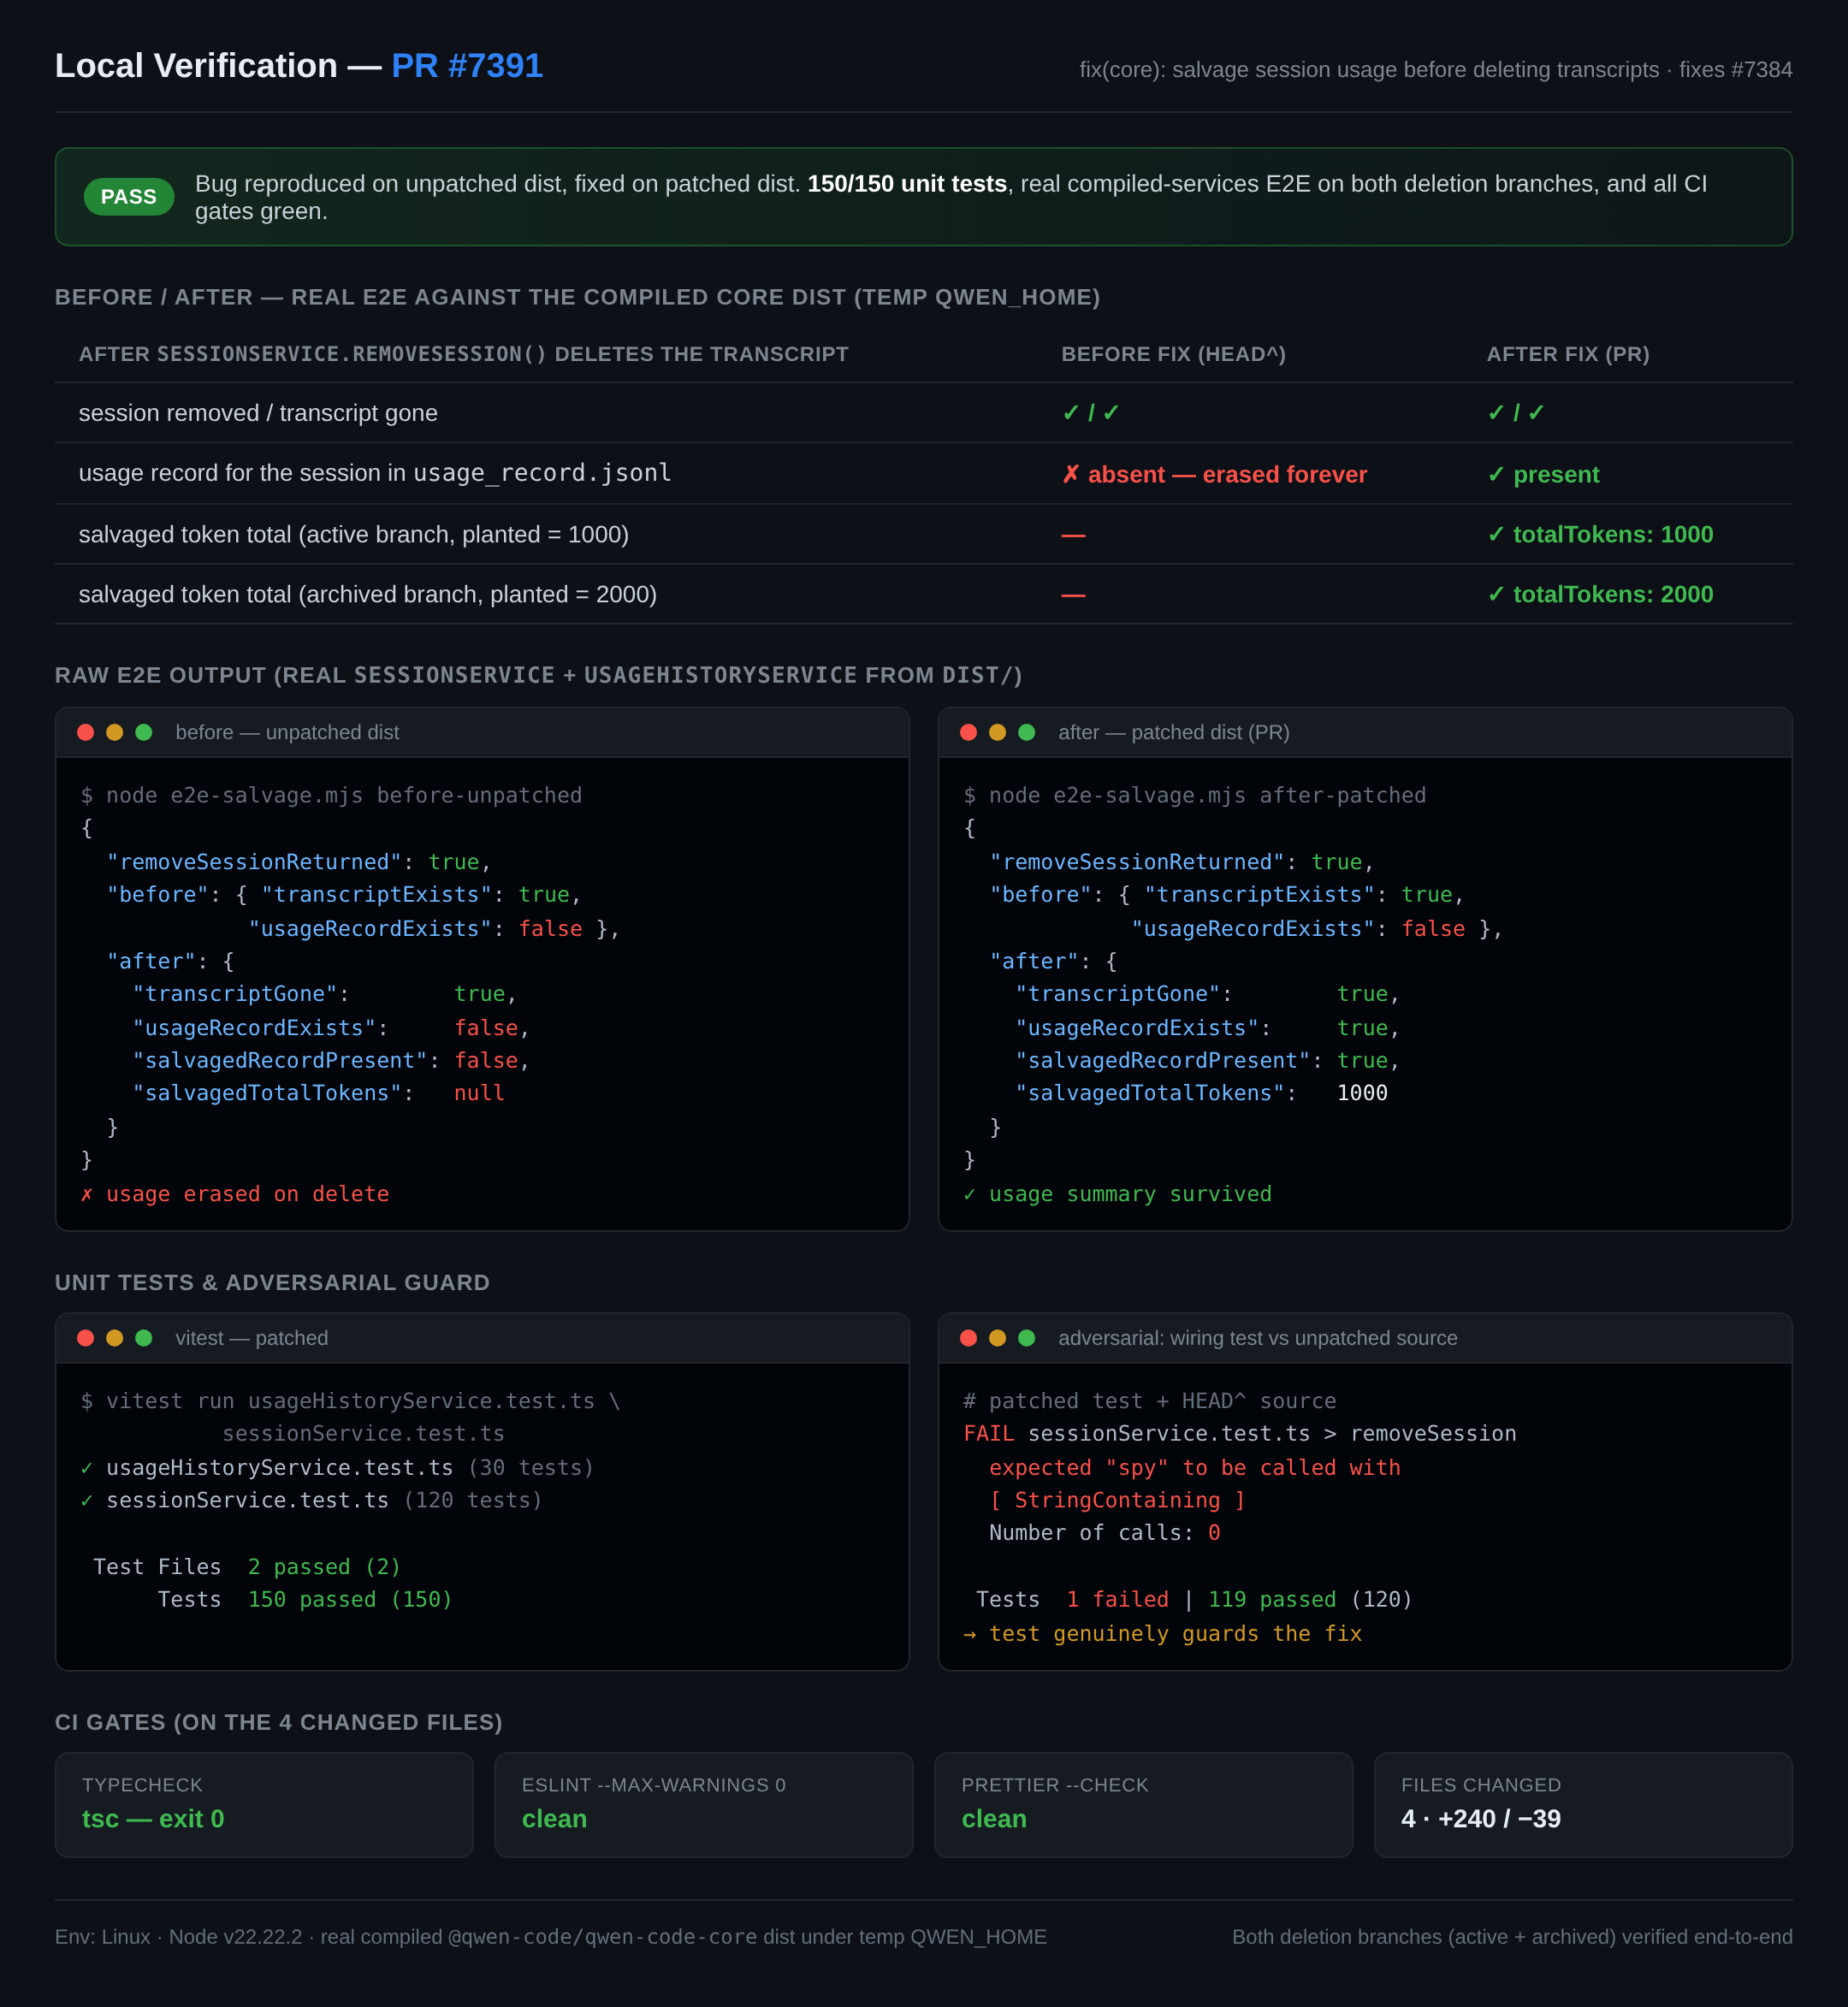Image resolution: width=1848 pixels, height=2007 pixels.
Task: Select the 'vitest — patched' terminal title
Action: tap(252, 1338)
